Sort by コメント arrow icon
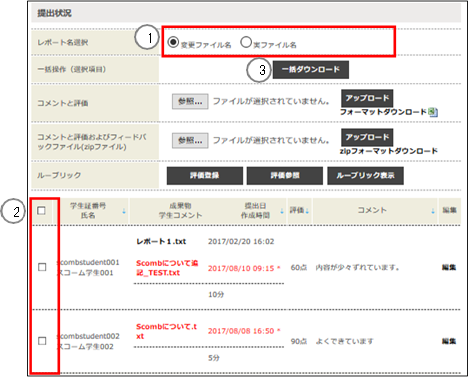 coord(433,211)
